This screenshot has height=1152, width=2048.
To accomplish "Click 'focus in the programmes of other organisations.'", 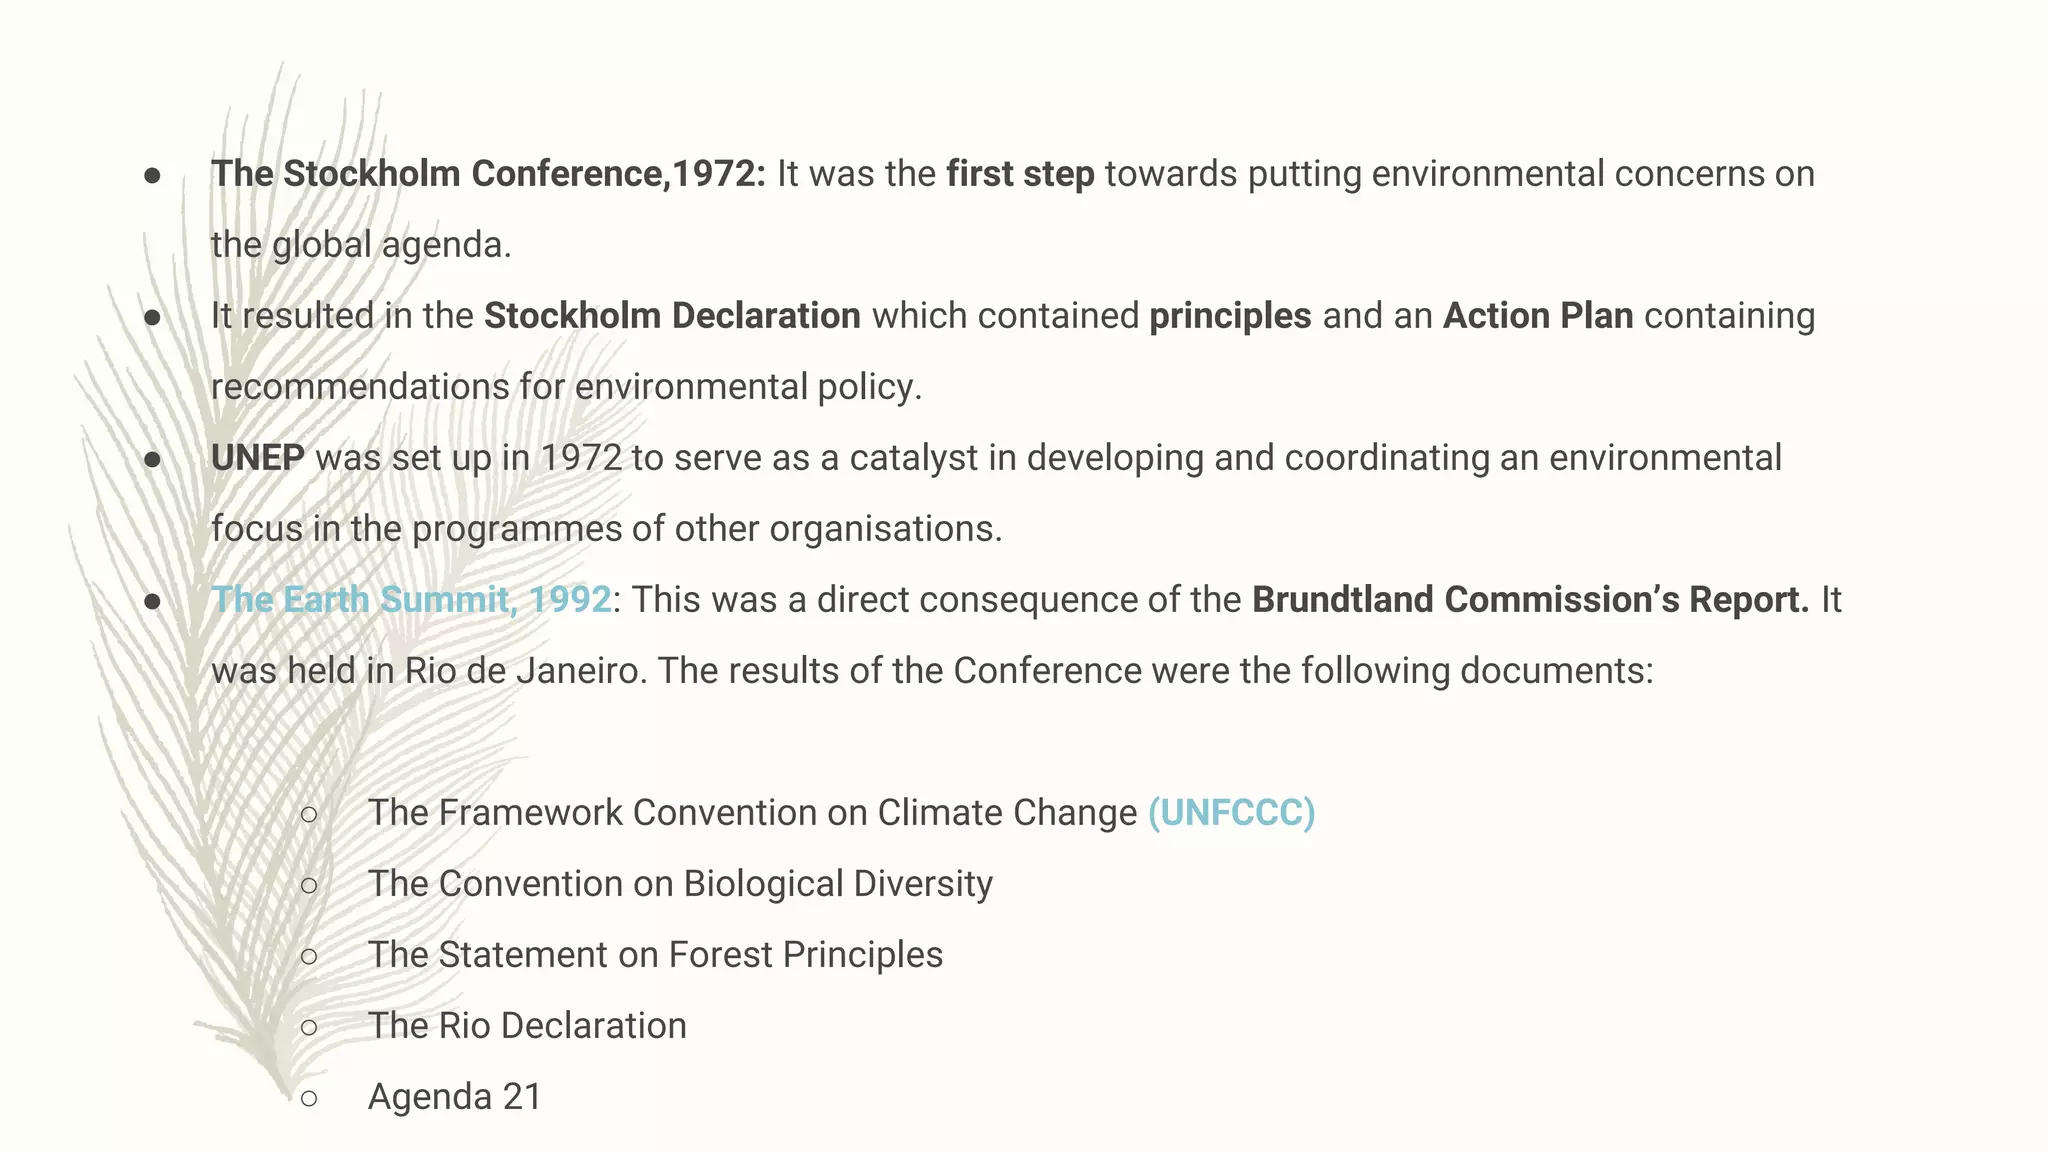I will (606, 529).
